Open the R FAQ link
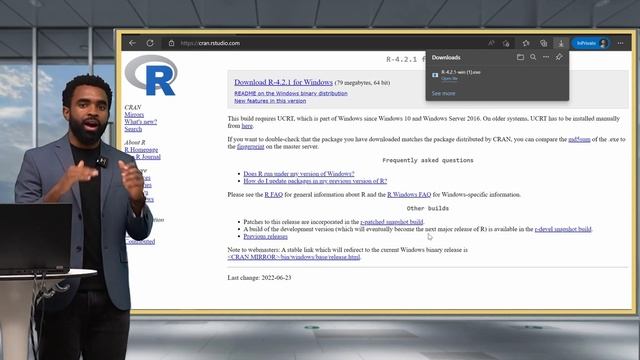The image size is (640, 360). tap(273, 195)
